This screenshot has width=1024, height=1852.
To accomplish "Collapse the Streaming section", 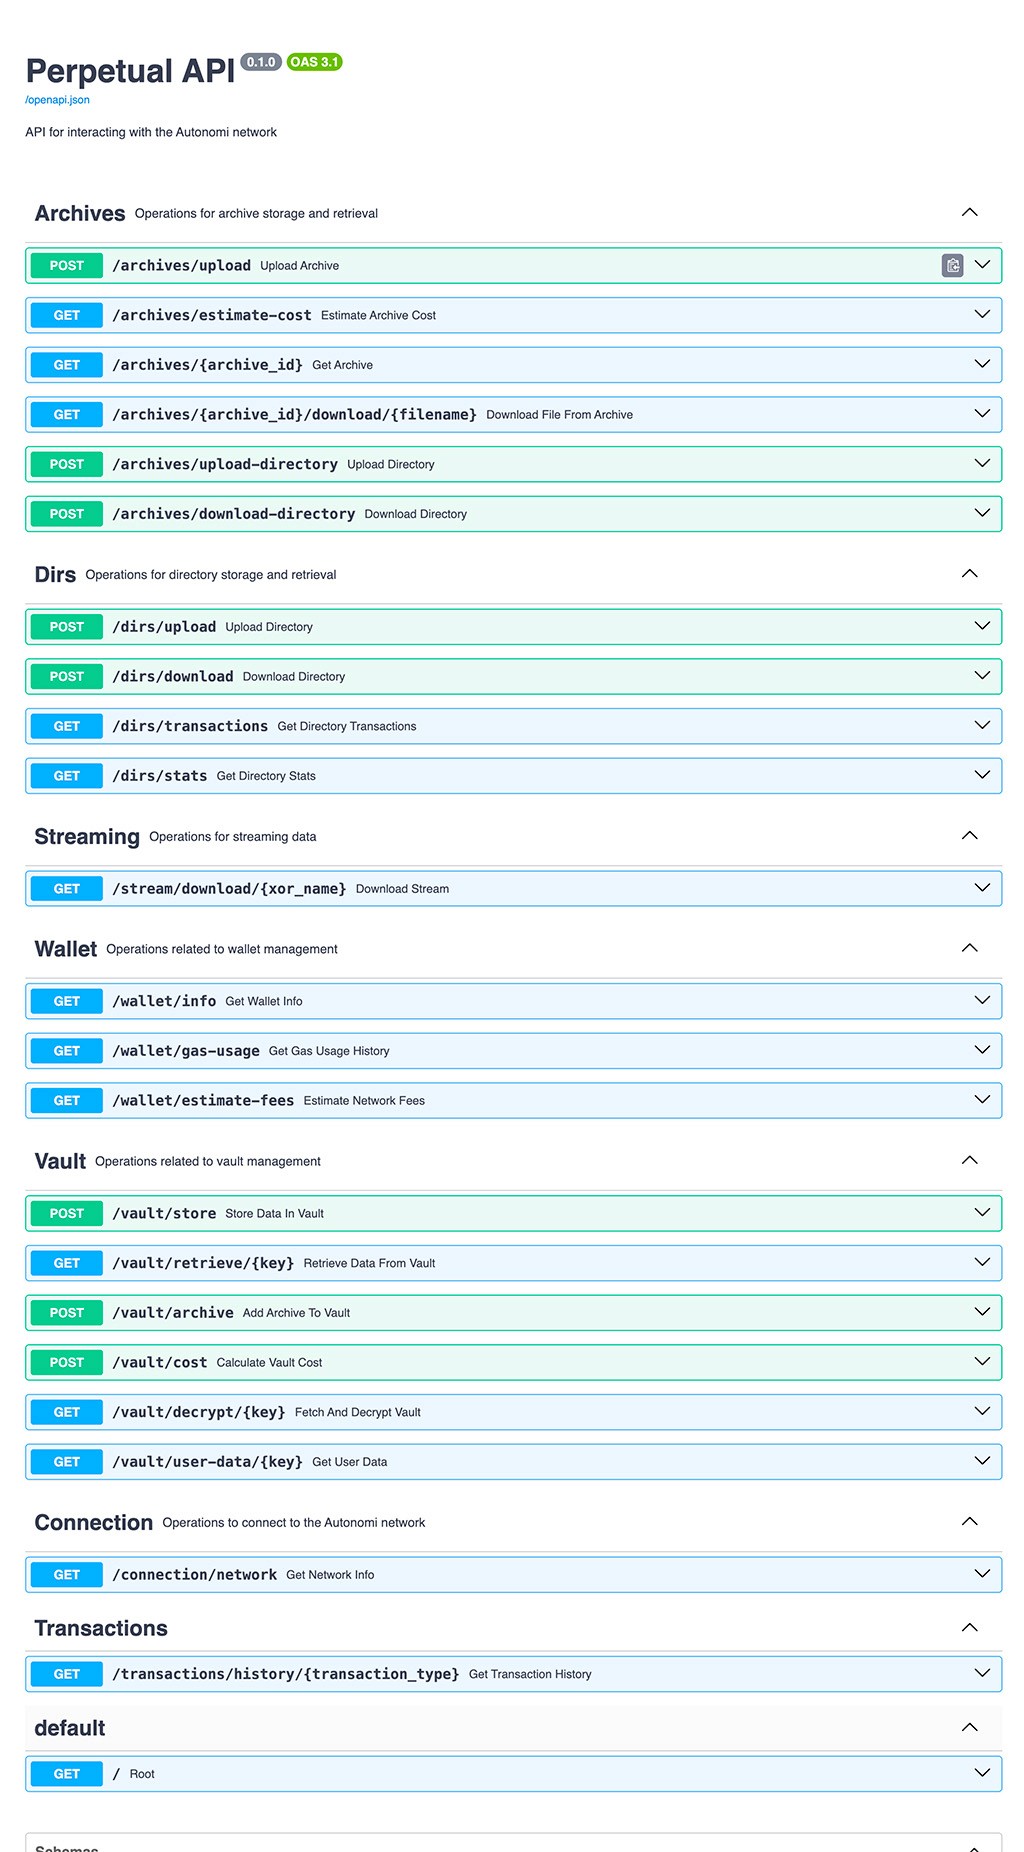I will [969, 835].
